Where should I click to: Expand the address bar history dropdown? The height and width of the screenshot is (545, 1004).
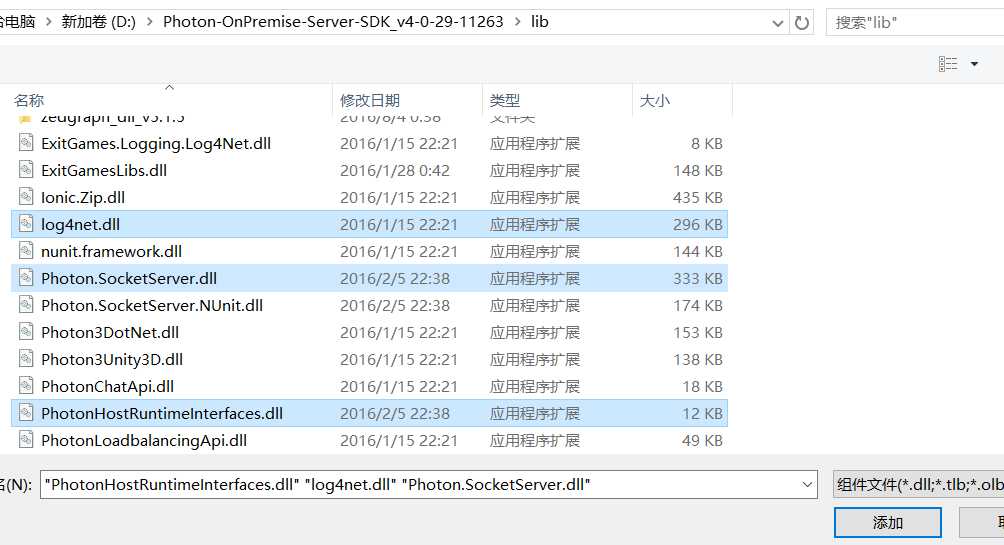pyautogui.click(x=777, y=23)
